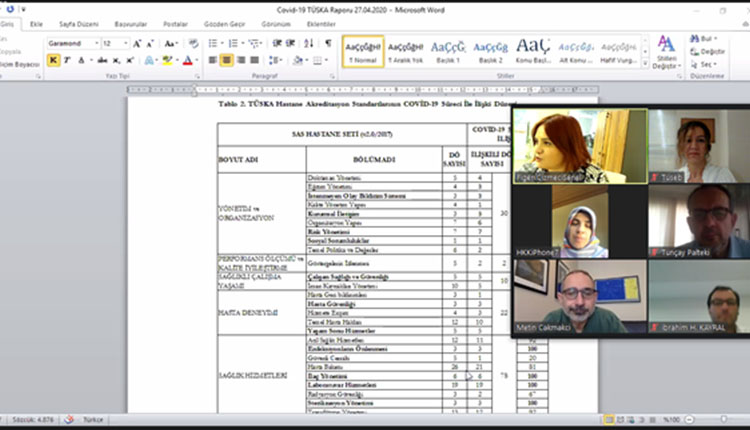Click the Sort A-Z icon
Screen dimensions: 750x430
(x=311, y=44)
